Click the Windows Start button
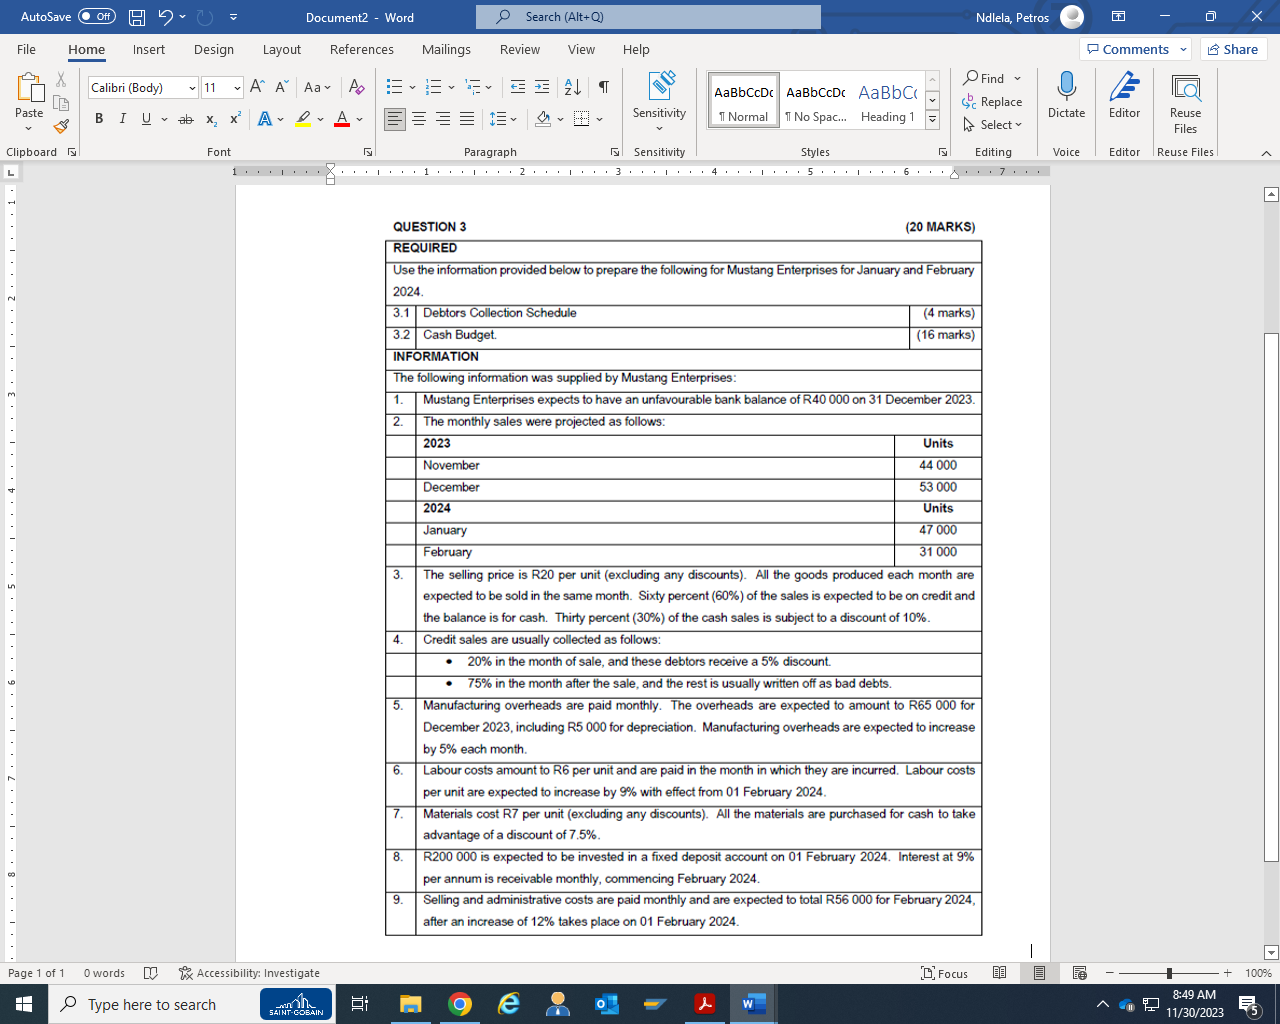Viewport: 1280px width, 1024px height. pos(24,1004)
